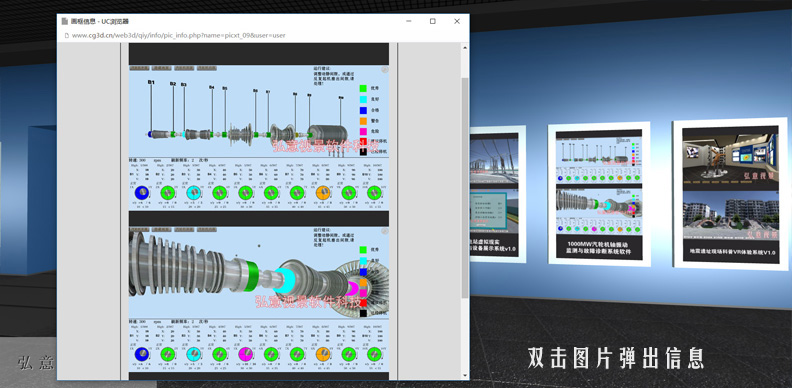Click the blue gauge in lower diagram
Viewport: 792px width, 388px height.
click(142, 354)
